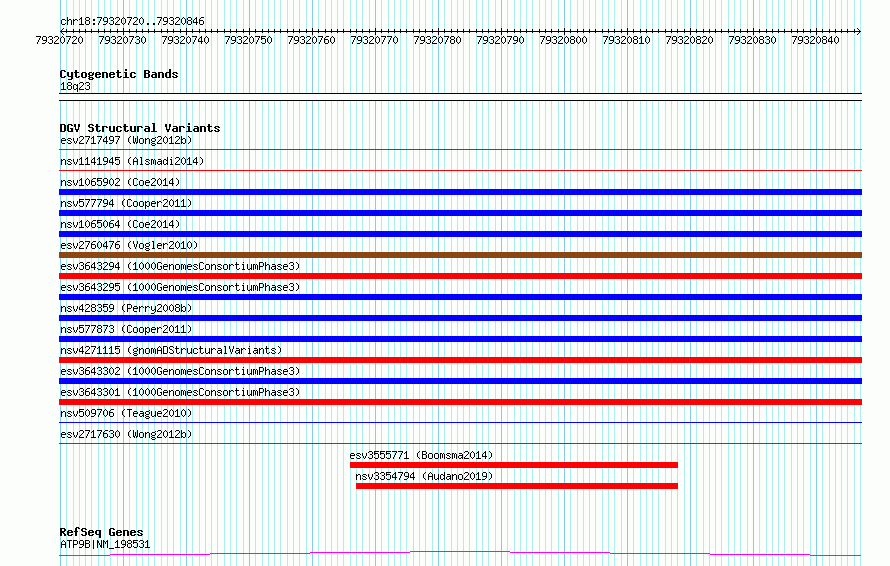Click ruler position 79320790
Screen dimensions: 890x566
pyautogui.click(x=500, y=40)
